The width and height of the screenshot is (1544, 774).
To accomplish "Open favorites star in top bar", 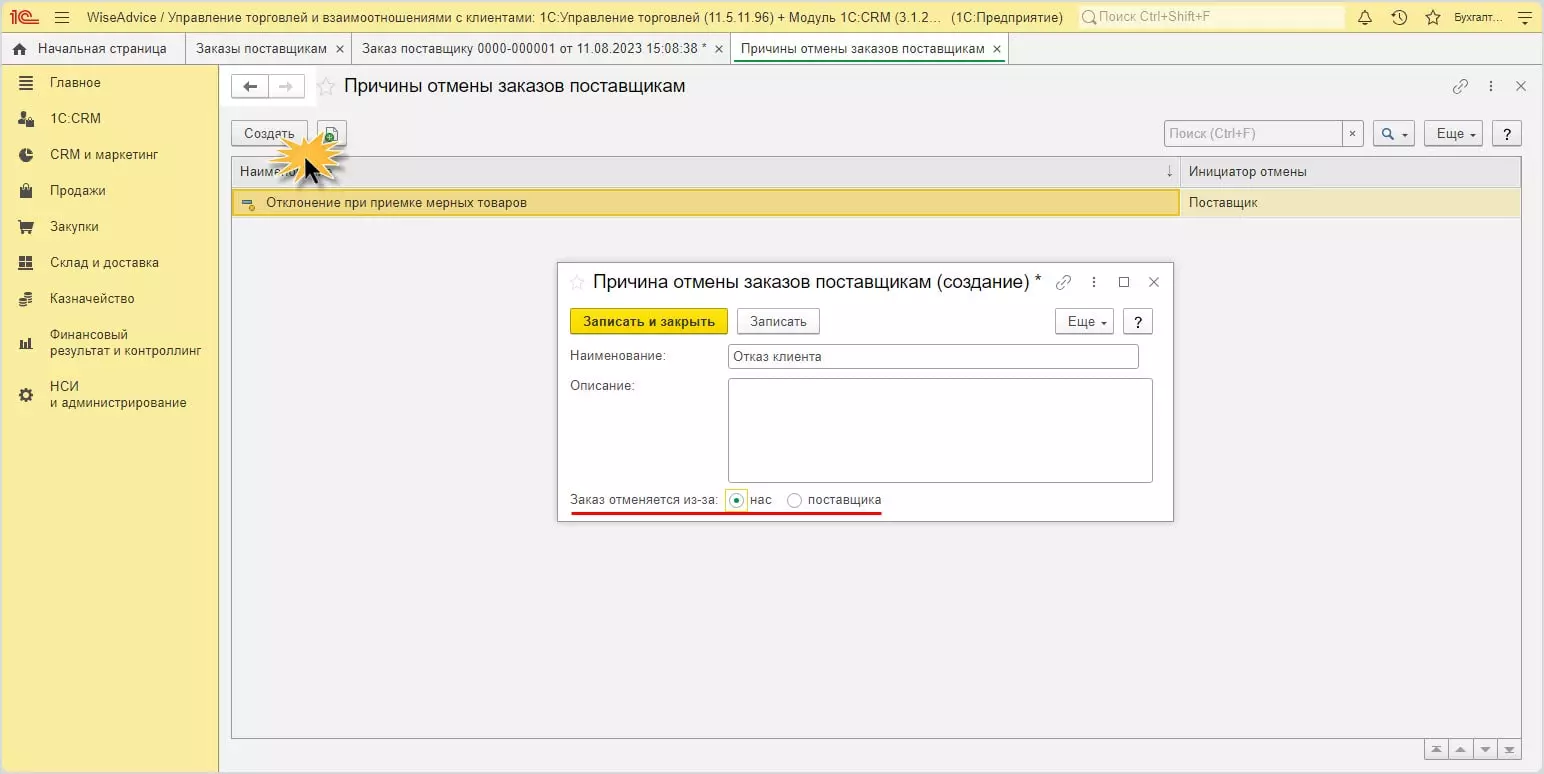I will (x=1433, y=17).
